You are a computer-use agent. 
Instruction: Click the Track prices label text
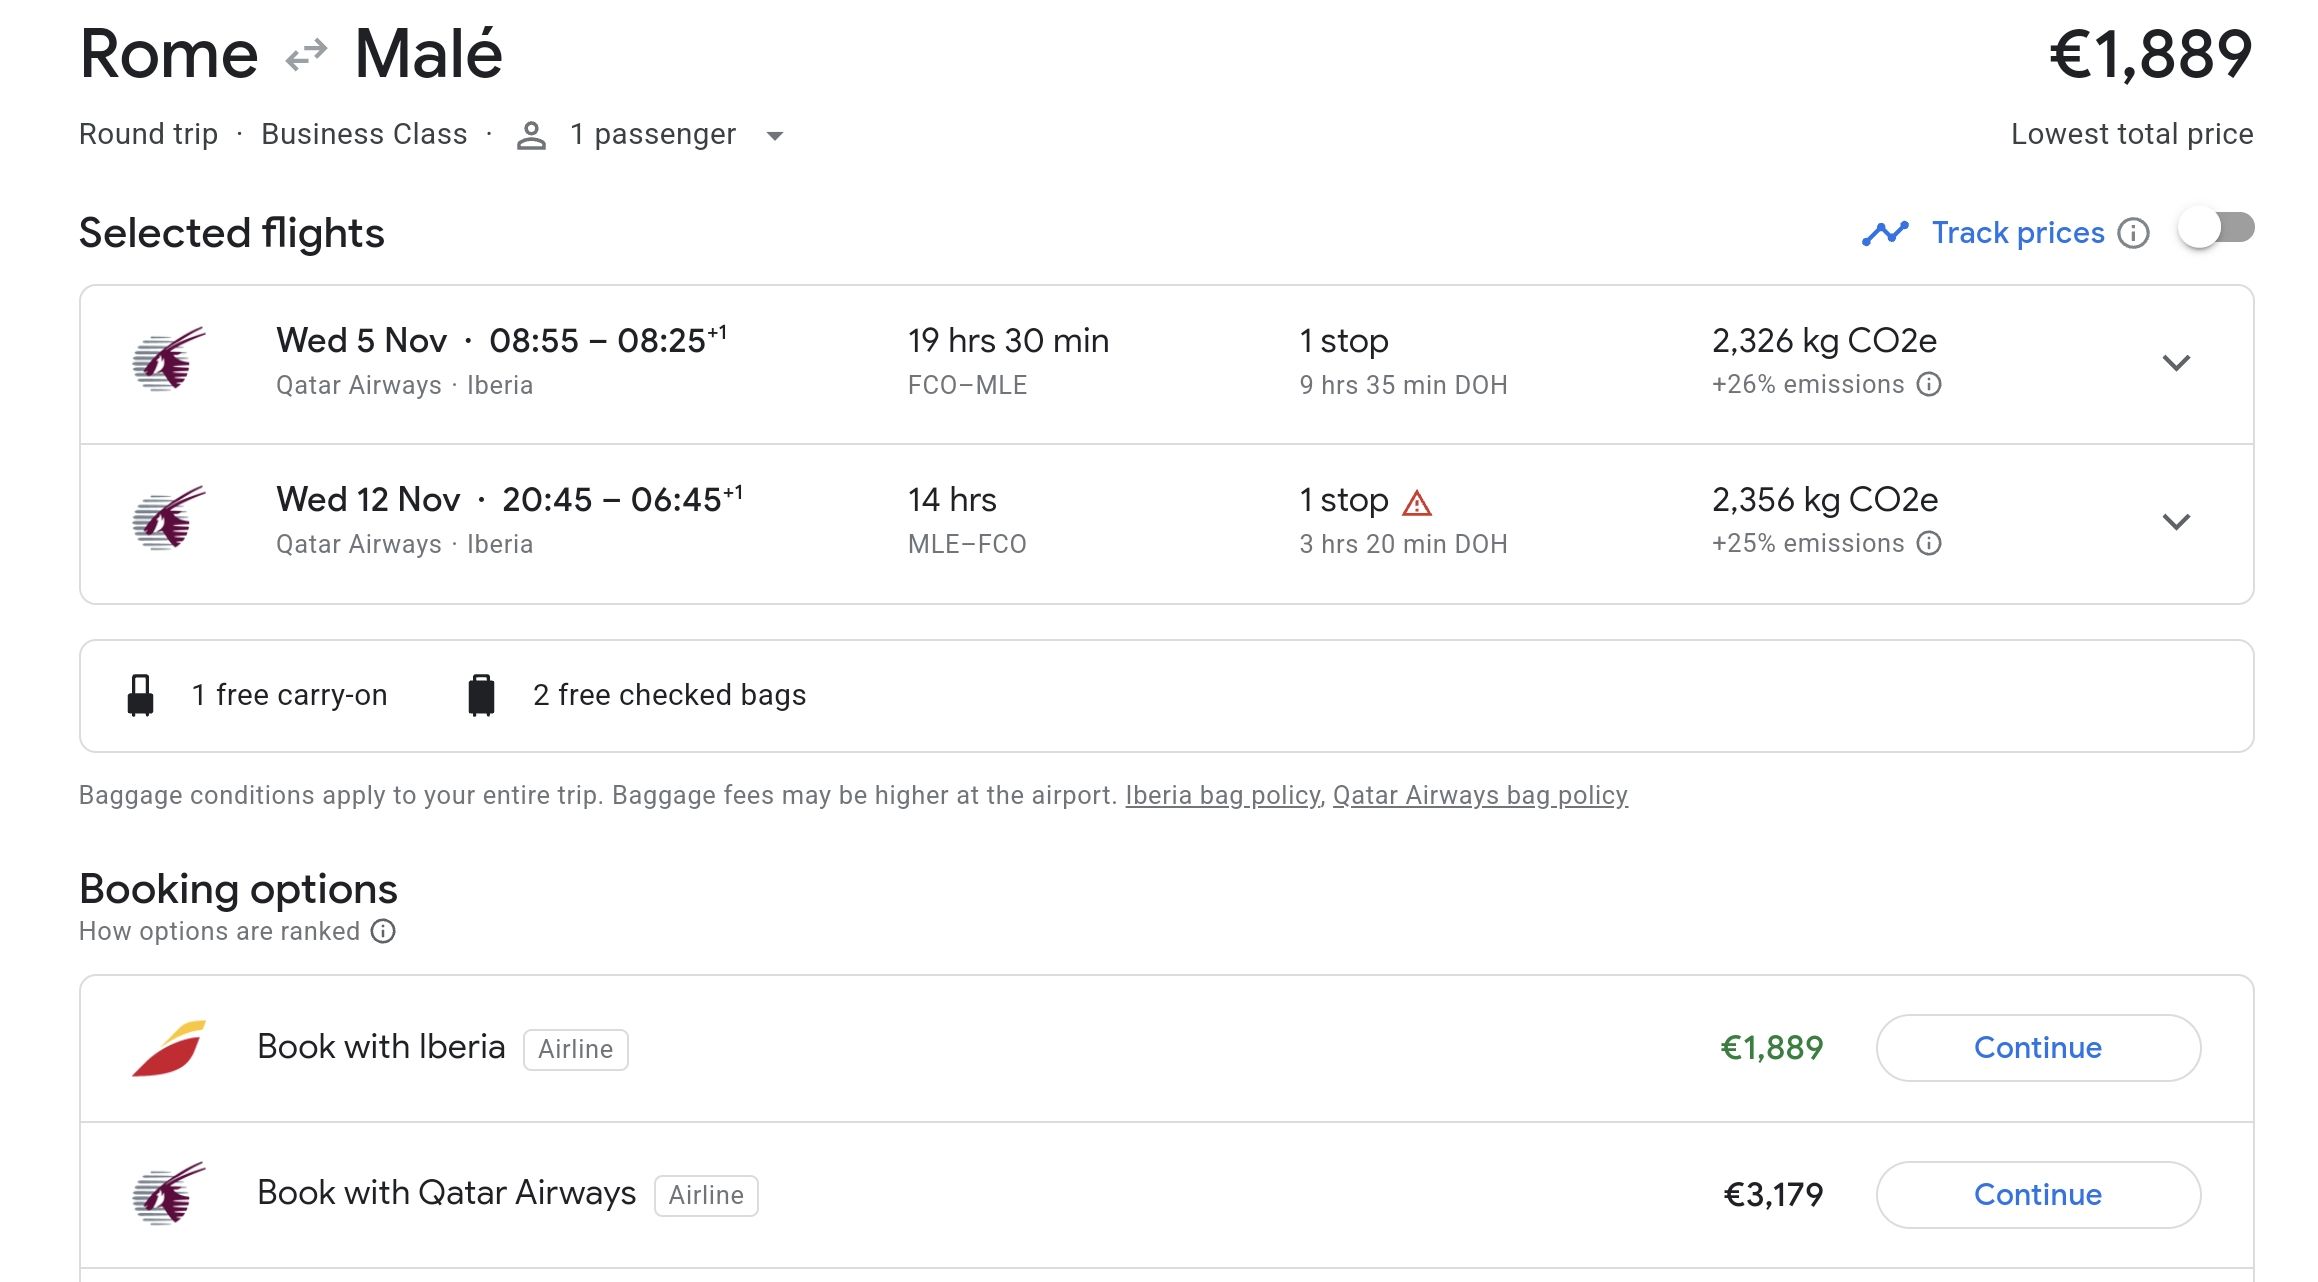coord(2018,233)
